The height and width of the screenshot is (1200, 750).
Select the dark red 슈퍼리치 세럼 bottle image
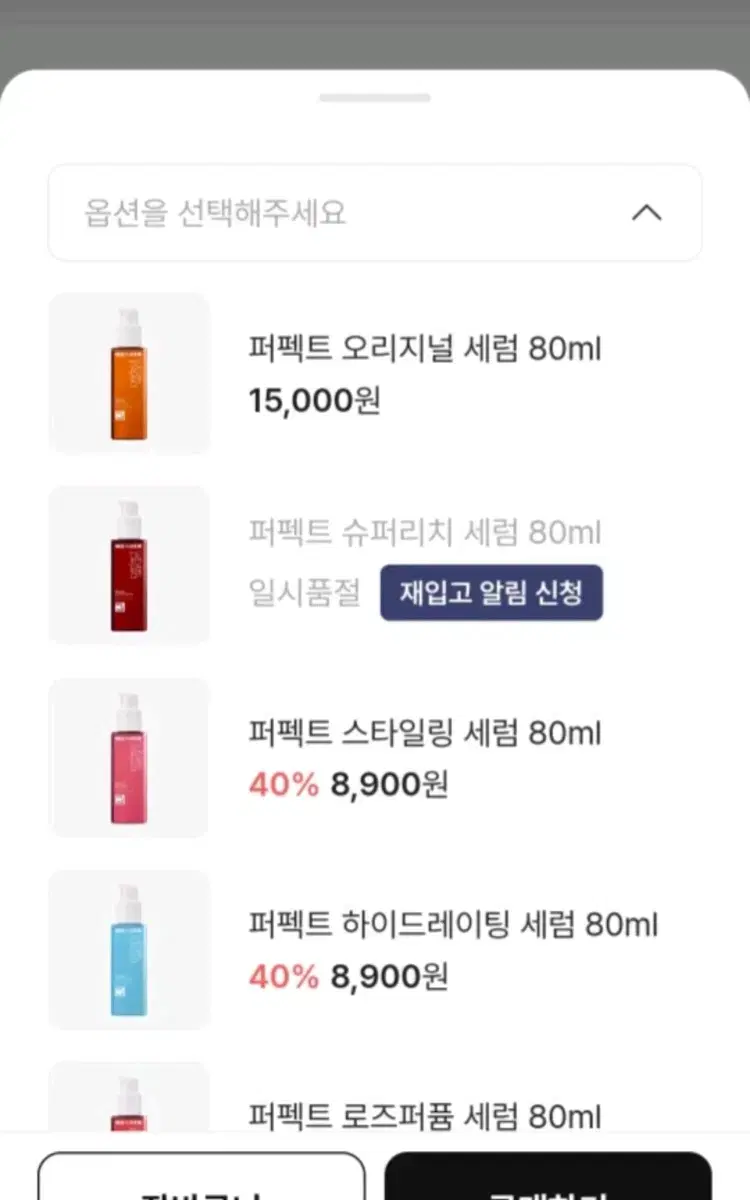pyautogui.click(x=129, y=566)
